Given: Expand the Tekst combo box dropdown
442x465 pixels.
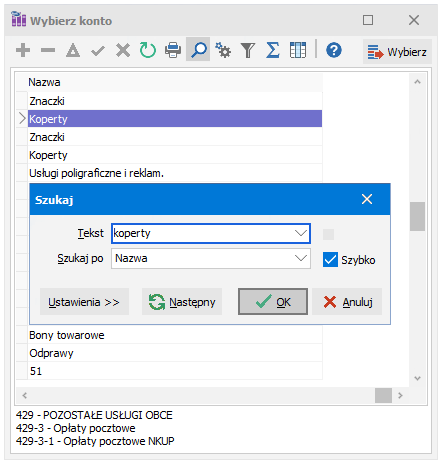Looking at the screenshot, I should [301, 233].
